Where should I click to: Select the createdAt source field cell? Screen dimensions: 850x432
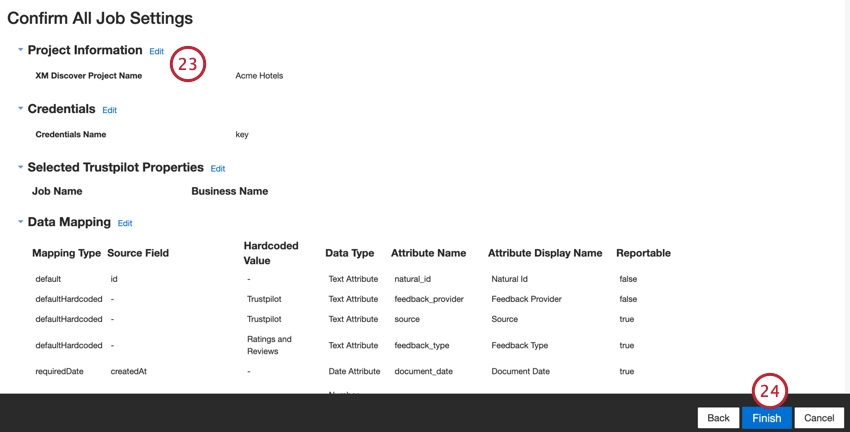(x=128, y=371)
